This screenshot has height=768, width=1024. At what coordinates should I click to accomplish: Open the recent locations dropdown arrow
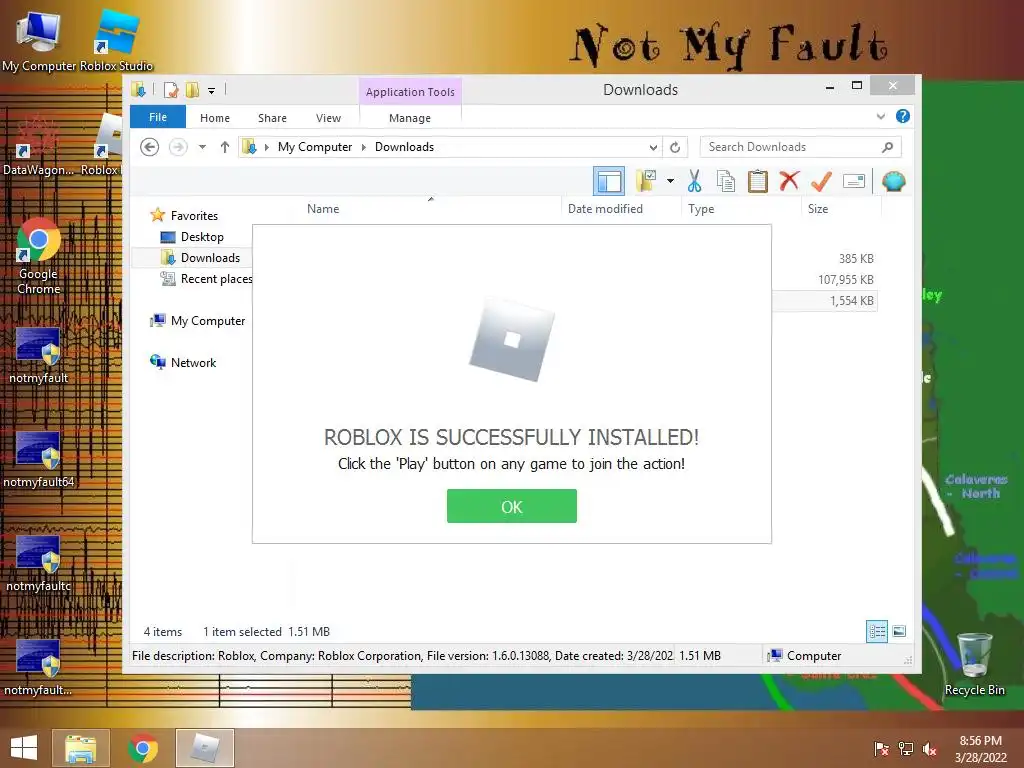[202, 147]
